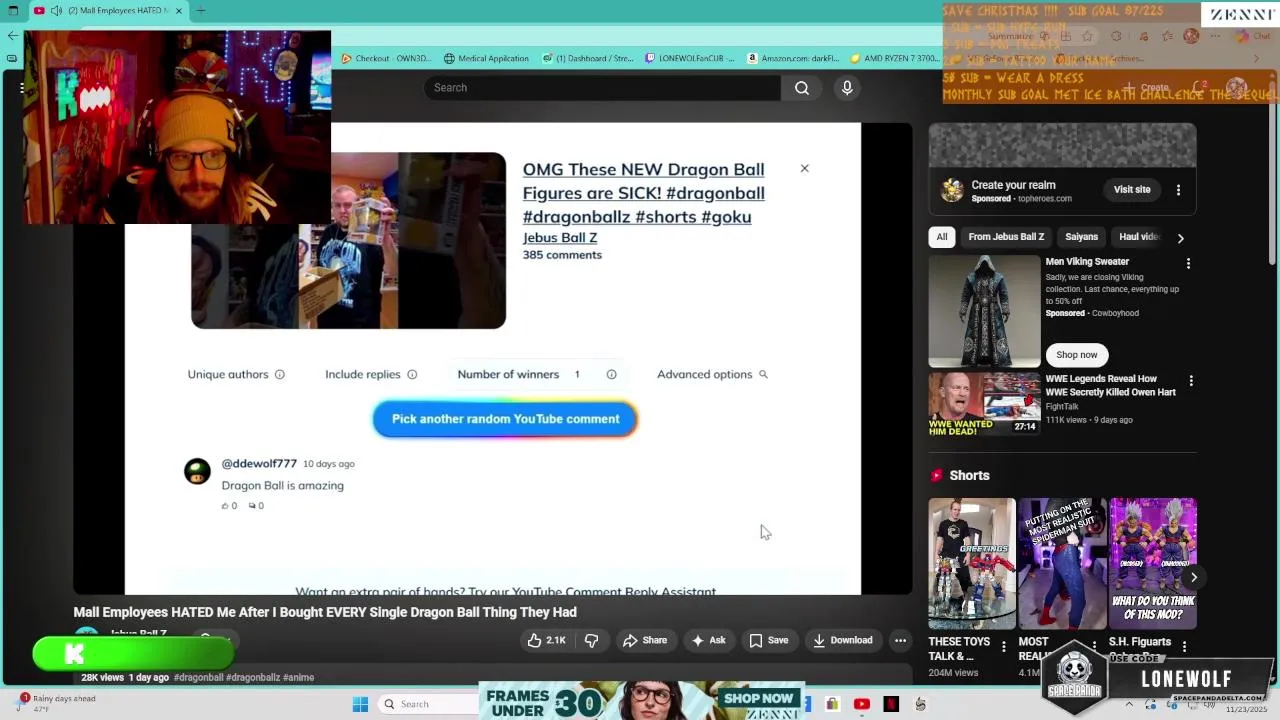Close the comment picker video card
This screenshot has width=1280, height=720.
[804, 168]
